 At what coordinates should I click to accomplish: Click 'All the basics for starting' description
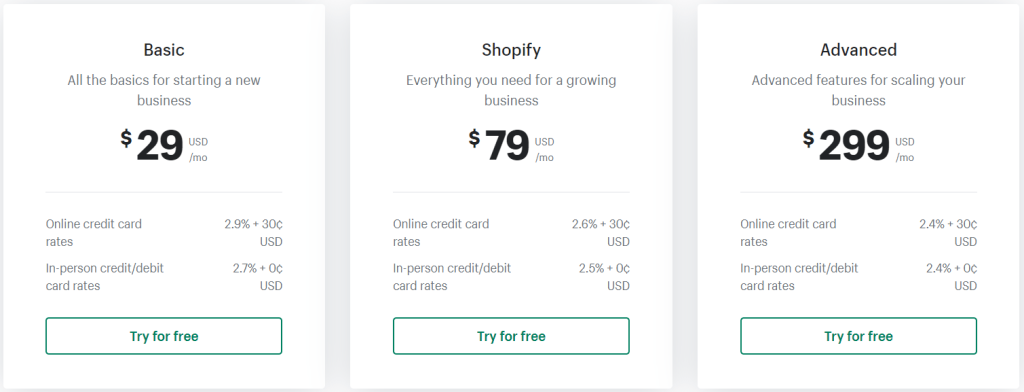coord(164,90)
